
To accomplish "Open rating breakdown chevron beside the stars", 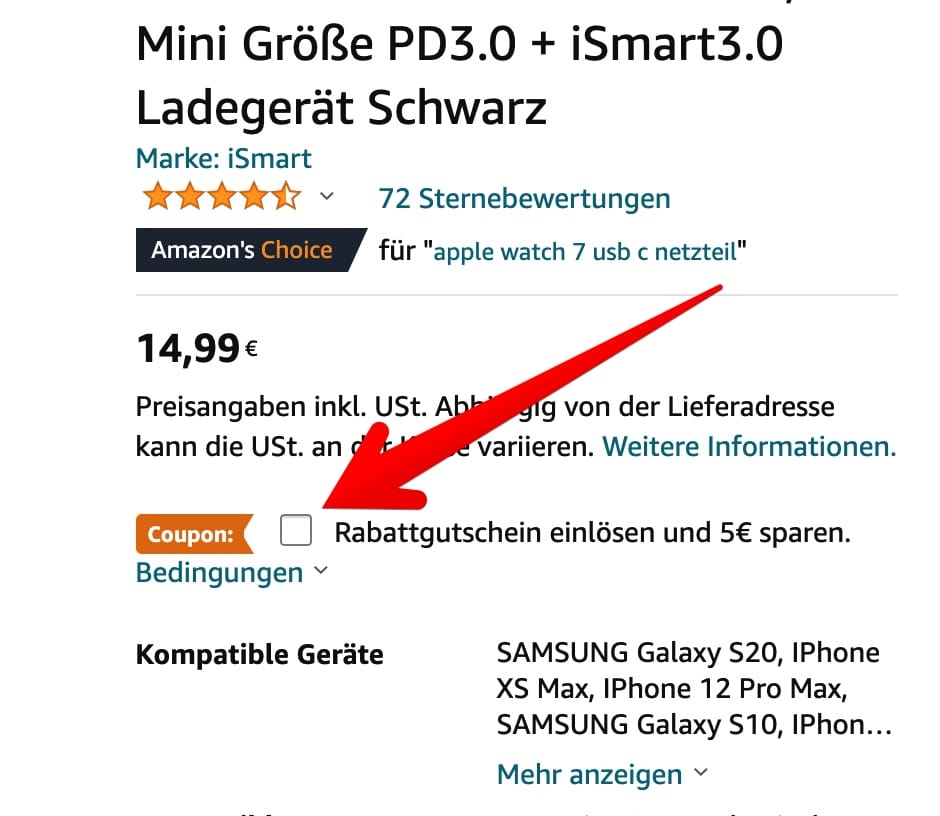I will [327, 196].
